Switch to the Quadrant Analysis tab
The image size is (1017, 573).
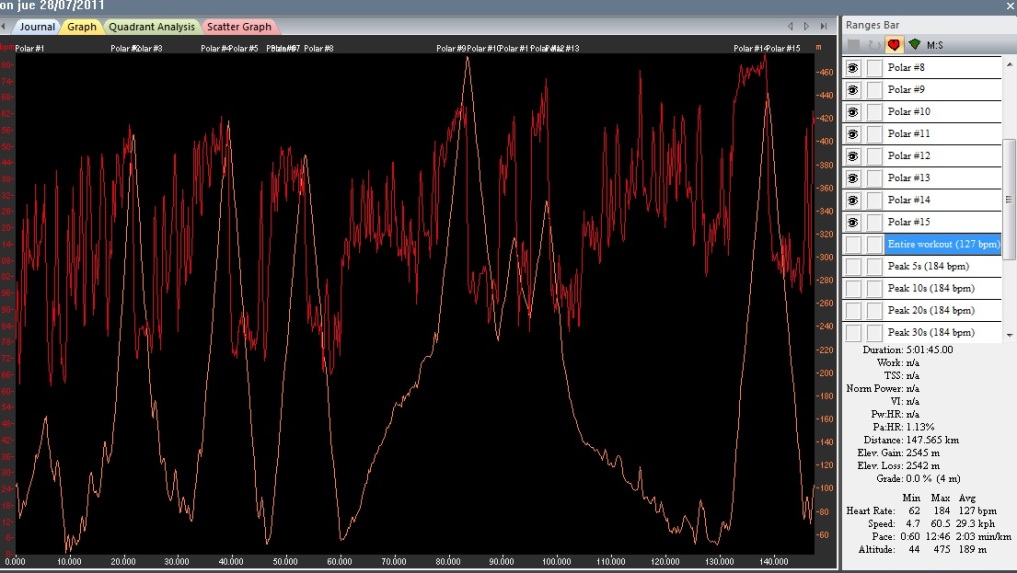151,27
